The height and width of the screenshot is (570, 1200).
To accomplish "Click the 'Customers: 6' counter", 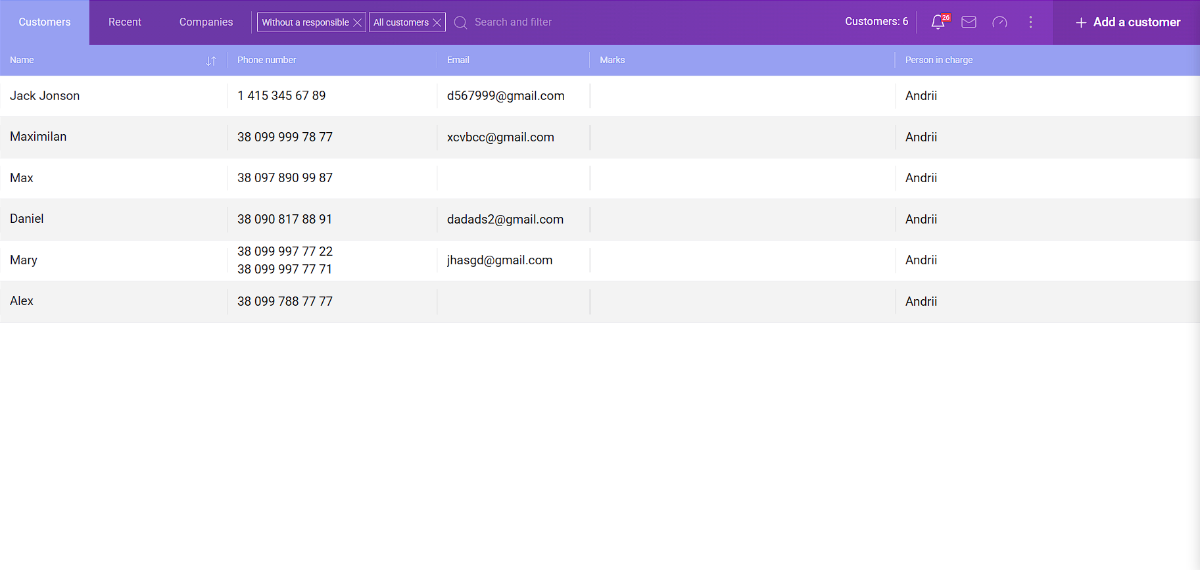I will (877, 22).
